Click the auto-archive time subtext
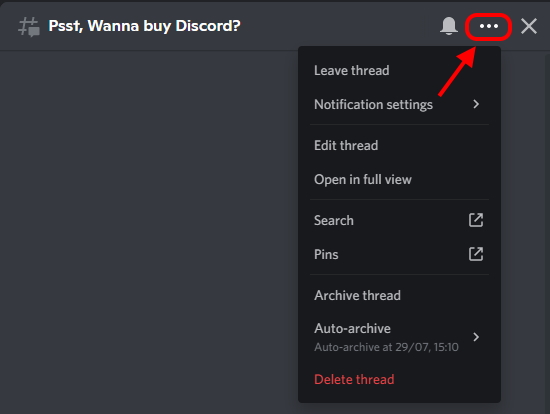This screenshot has height=414, width=550. [x=386, y=347]
